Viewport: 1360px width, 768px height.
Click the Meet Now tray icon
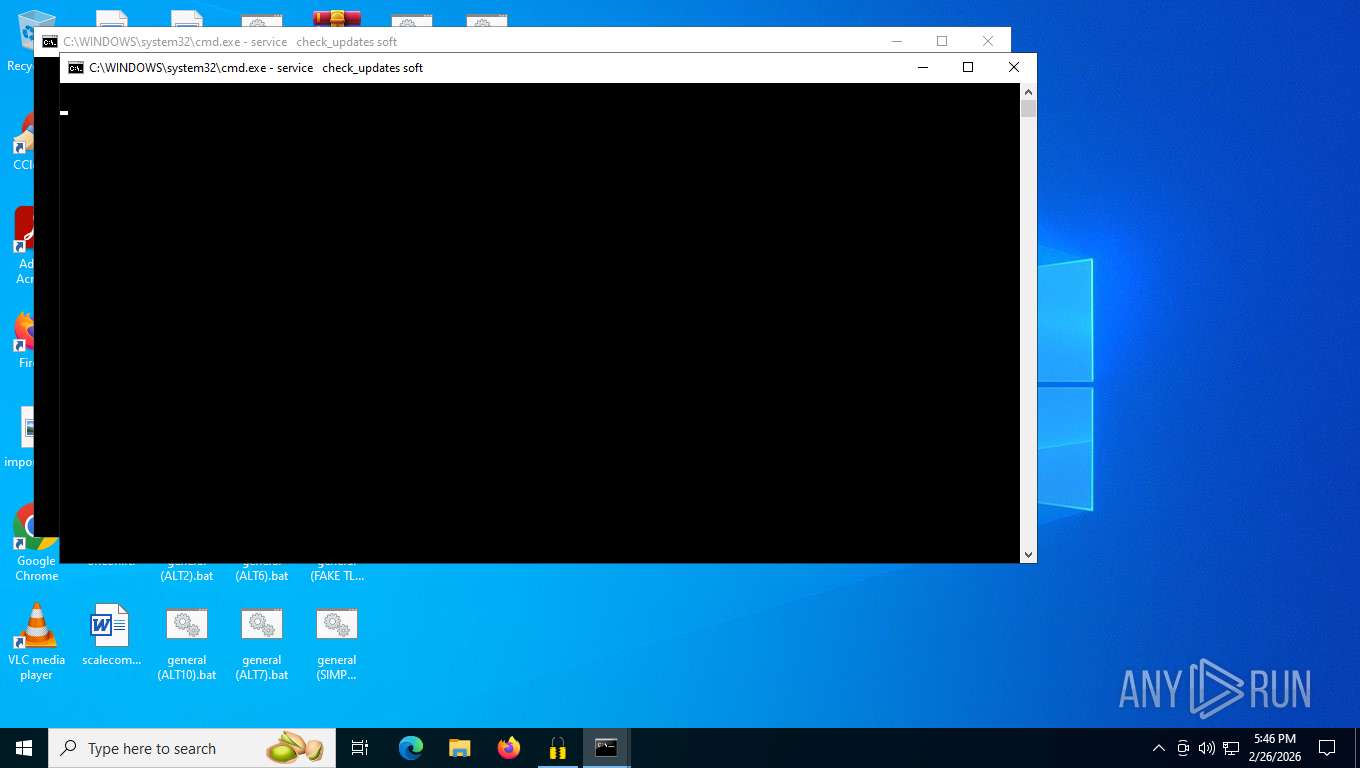point(1183,748)
